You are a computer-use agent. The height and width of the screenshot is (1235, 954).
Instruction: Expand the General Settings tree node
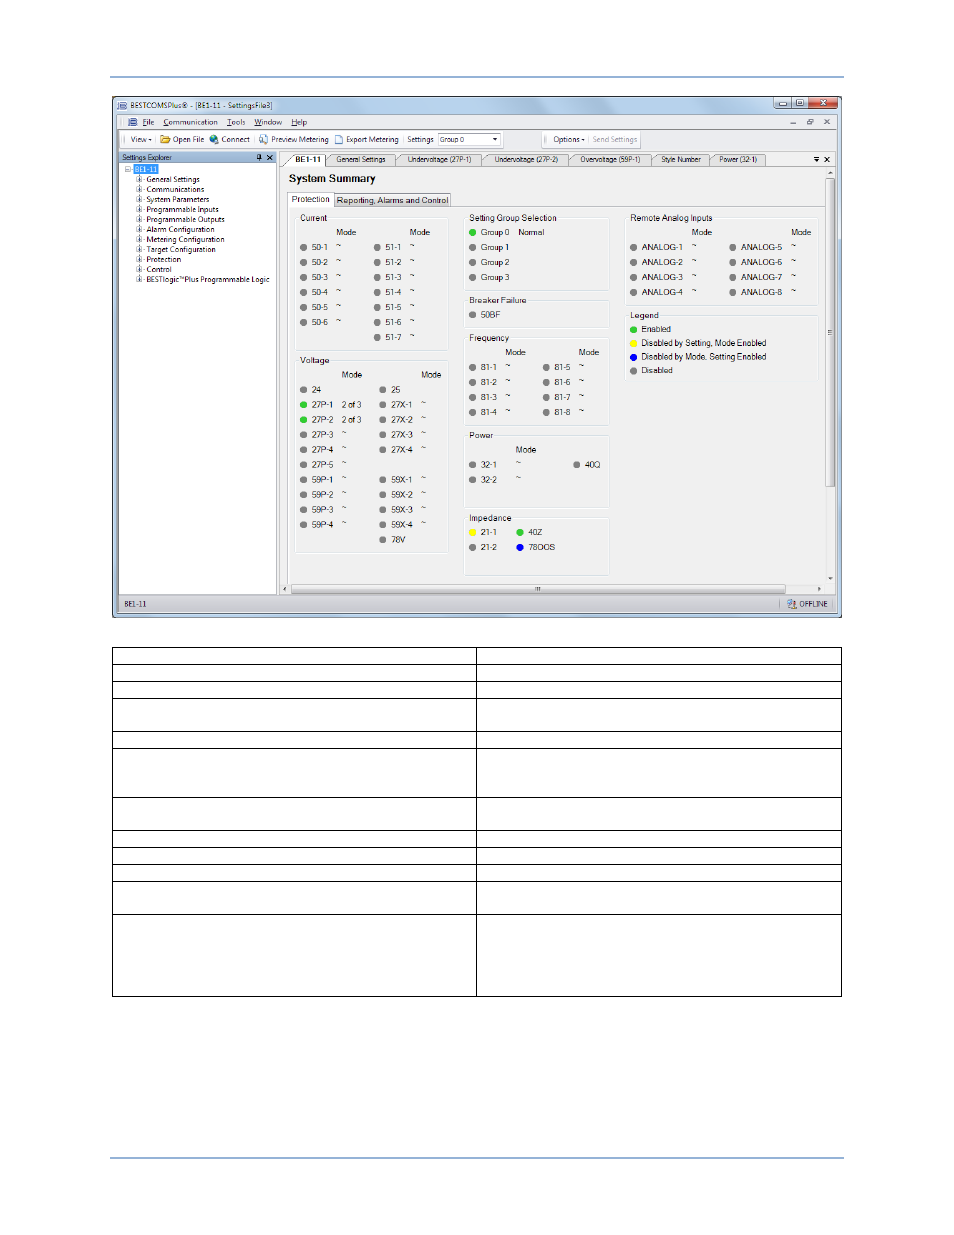[139, 179]
